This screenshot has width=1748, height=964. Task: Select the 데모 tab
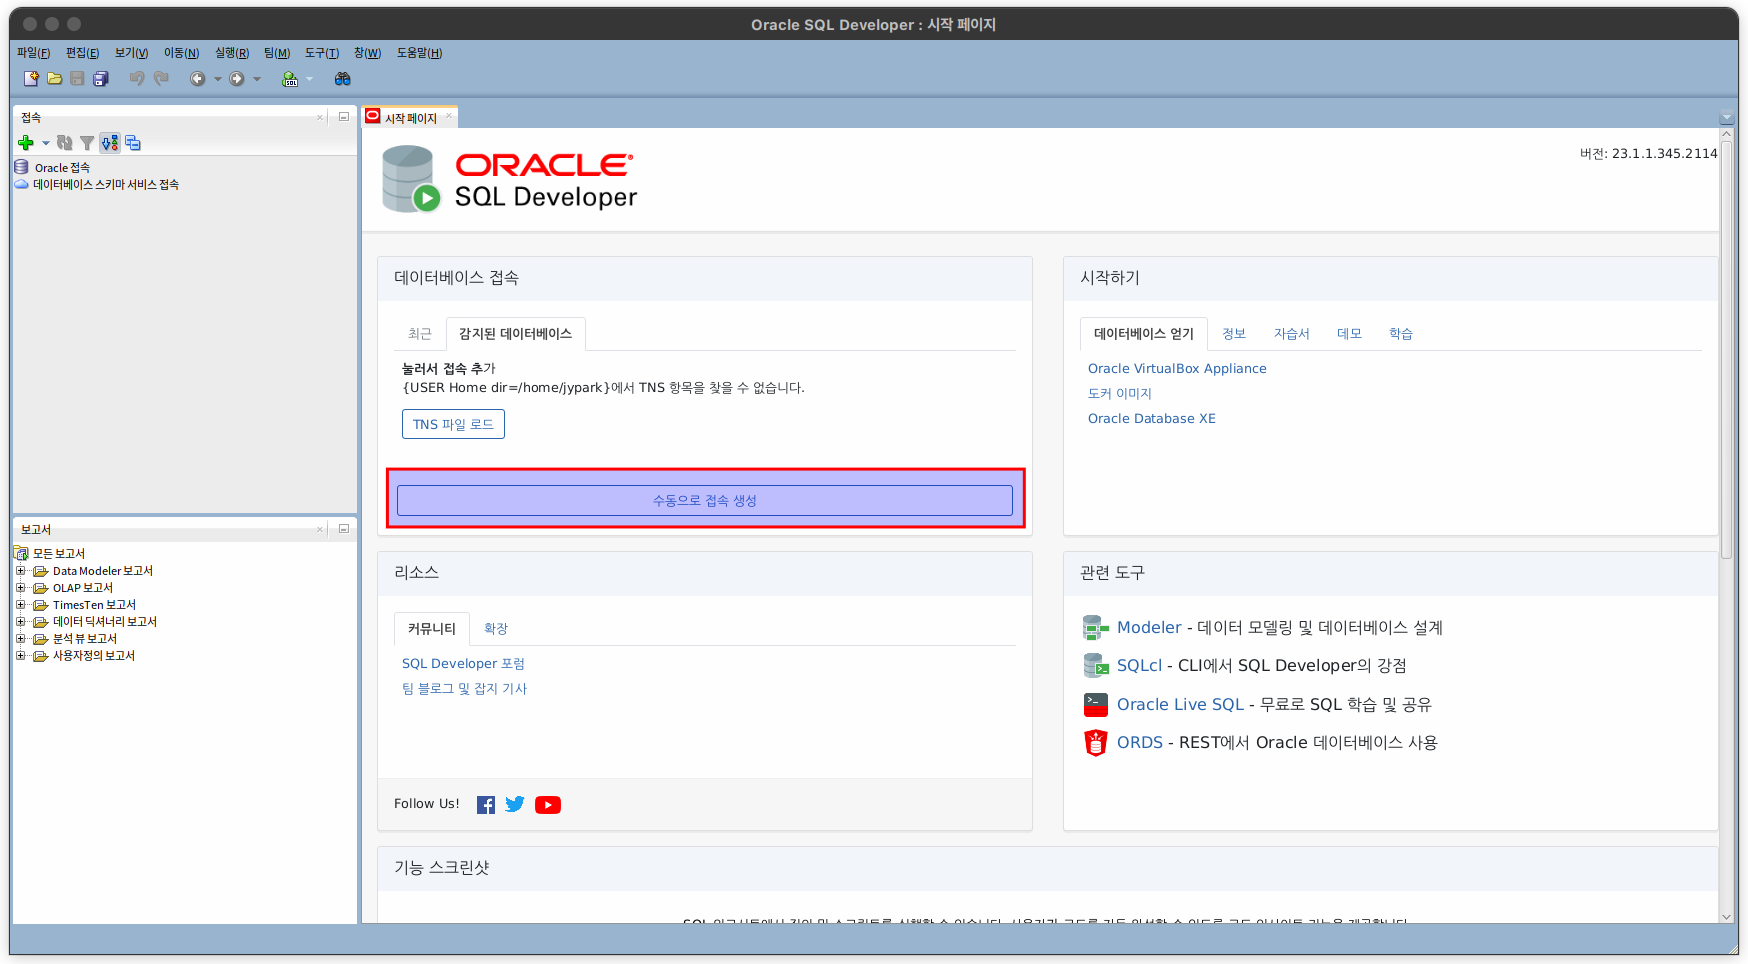click(x=1349, y=334)
